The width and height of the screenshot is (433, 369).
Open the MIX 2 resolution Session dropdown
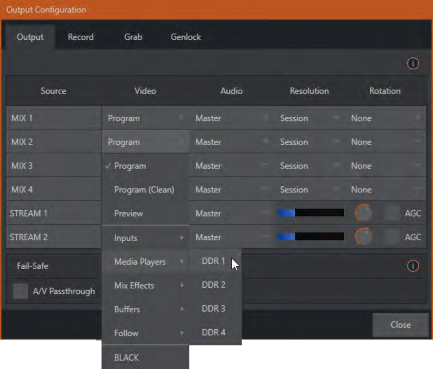coord(310,142)
